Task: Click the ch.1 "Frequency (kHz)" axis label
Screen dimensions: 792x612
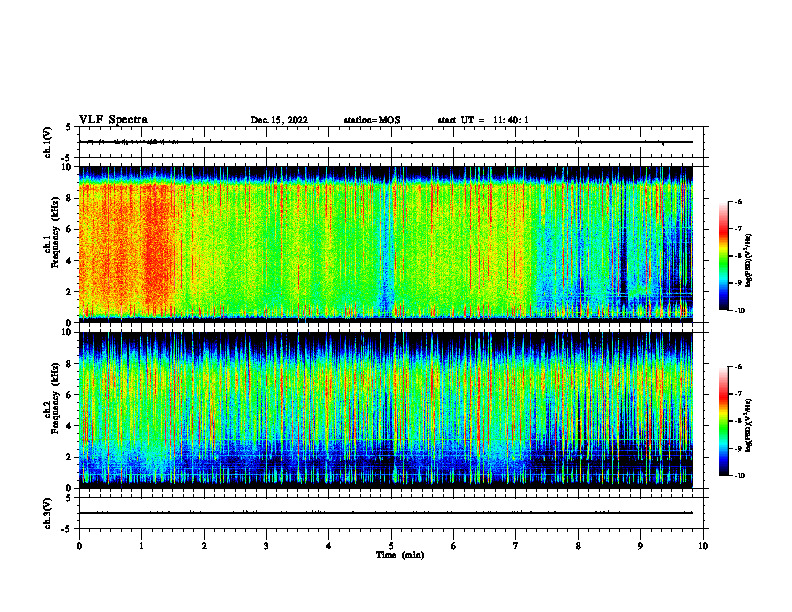Action: [55, 232]
